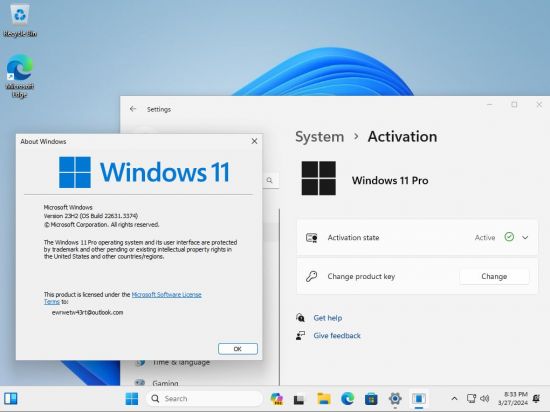Click the 'Active' status text
Viewport: 550px width, 412px height.
point(485,237)
